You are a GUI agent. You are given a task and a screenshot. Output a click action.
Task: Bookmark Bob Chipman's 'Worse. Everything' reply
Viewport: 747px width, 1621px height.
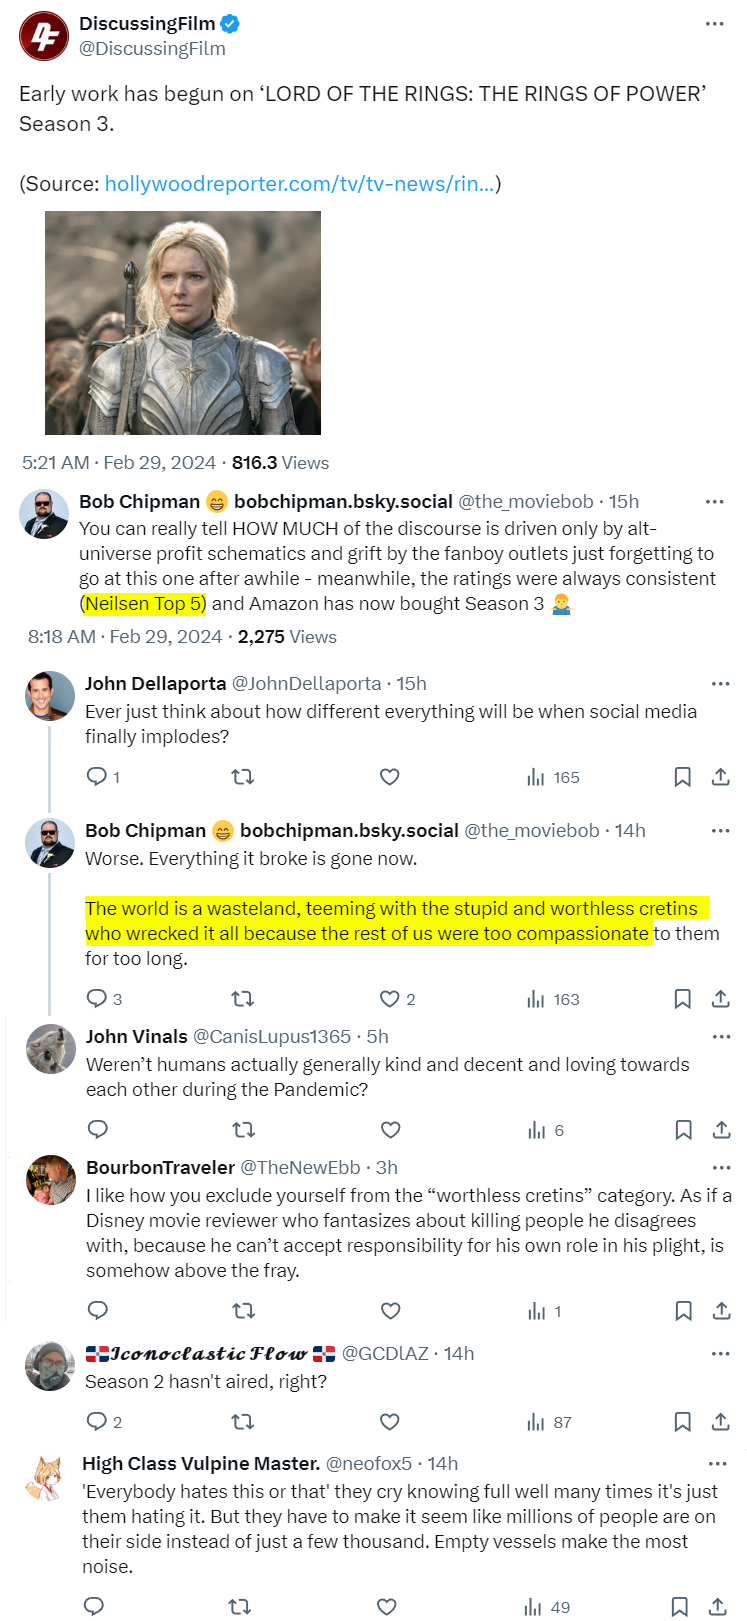(682, 999)
